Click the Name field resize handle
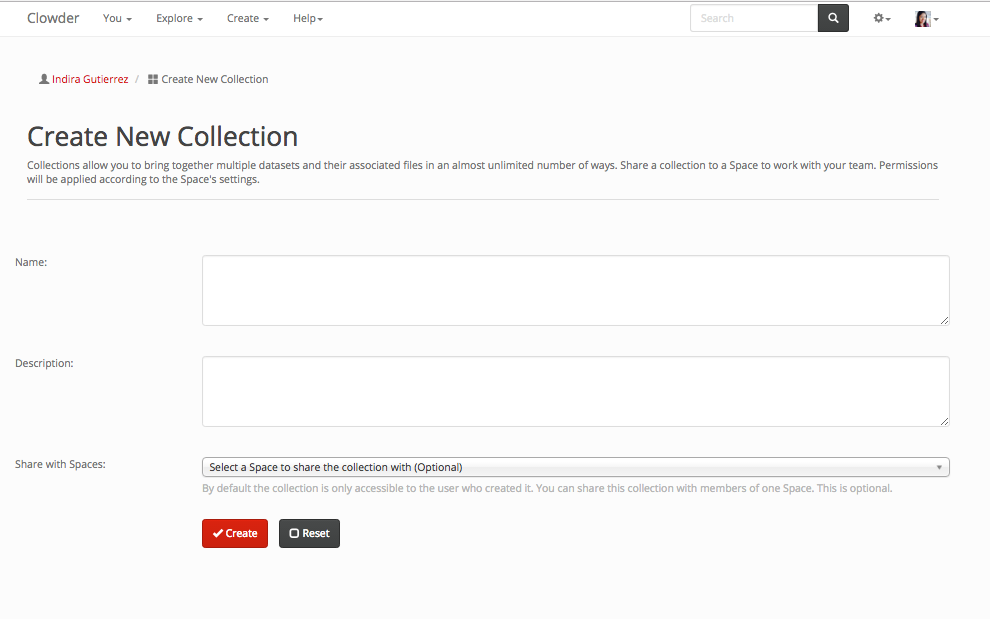Viewport: 990px width, 619px height. pyautogui.click(x=944, y=320)
